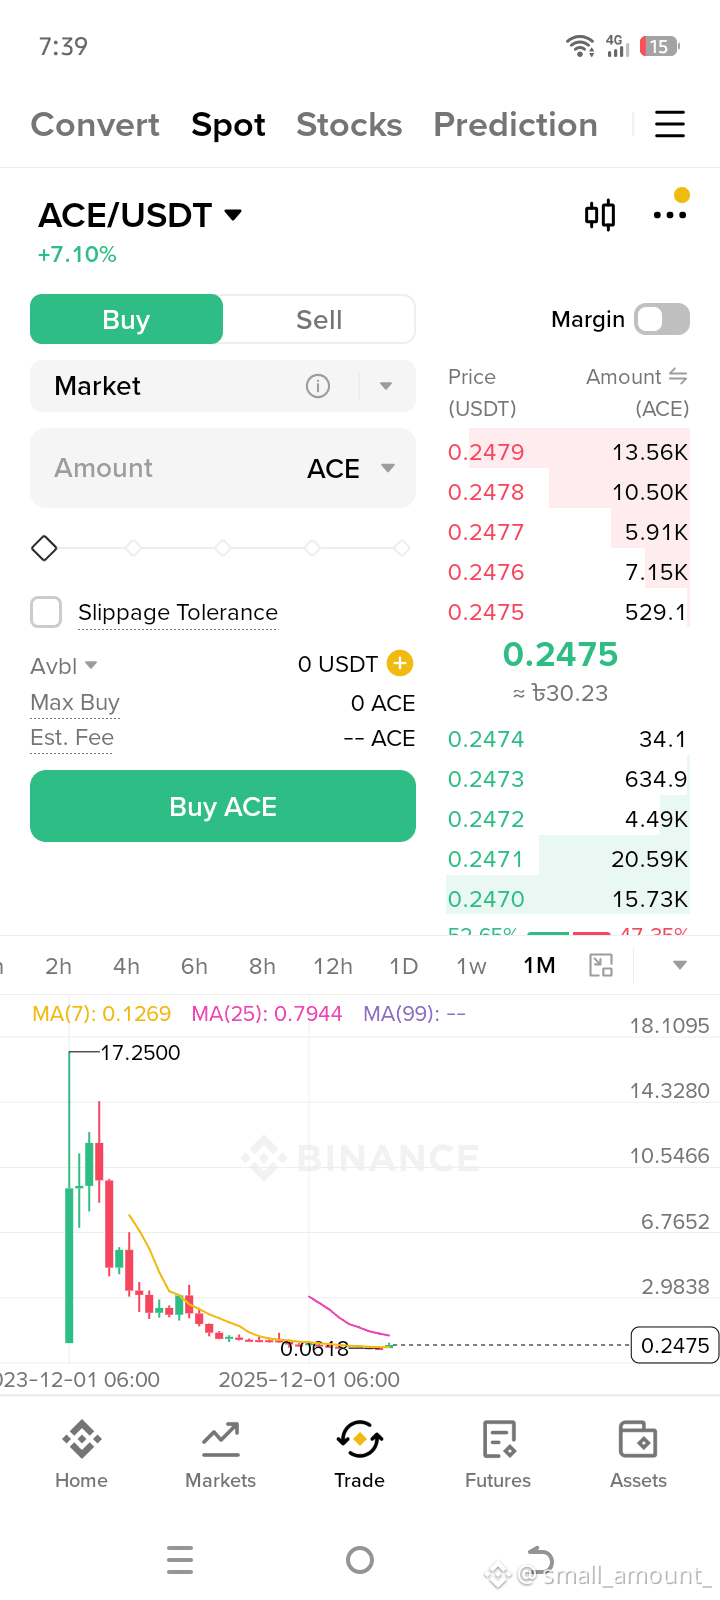Add USDT funds with the yellow plus icon

click(x=400, y=663)
